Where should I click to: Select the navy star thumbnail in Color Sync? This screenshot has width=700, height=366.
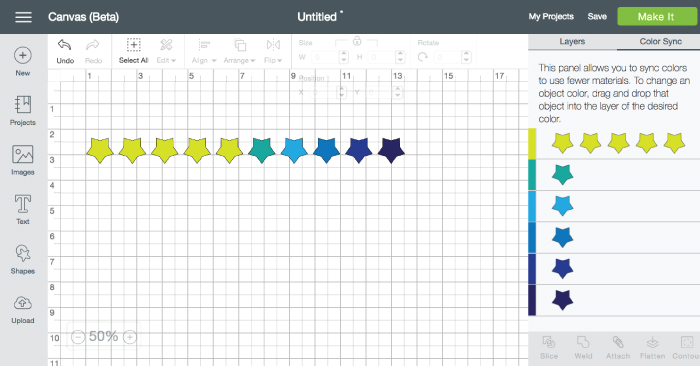[x=562, y=299]
